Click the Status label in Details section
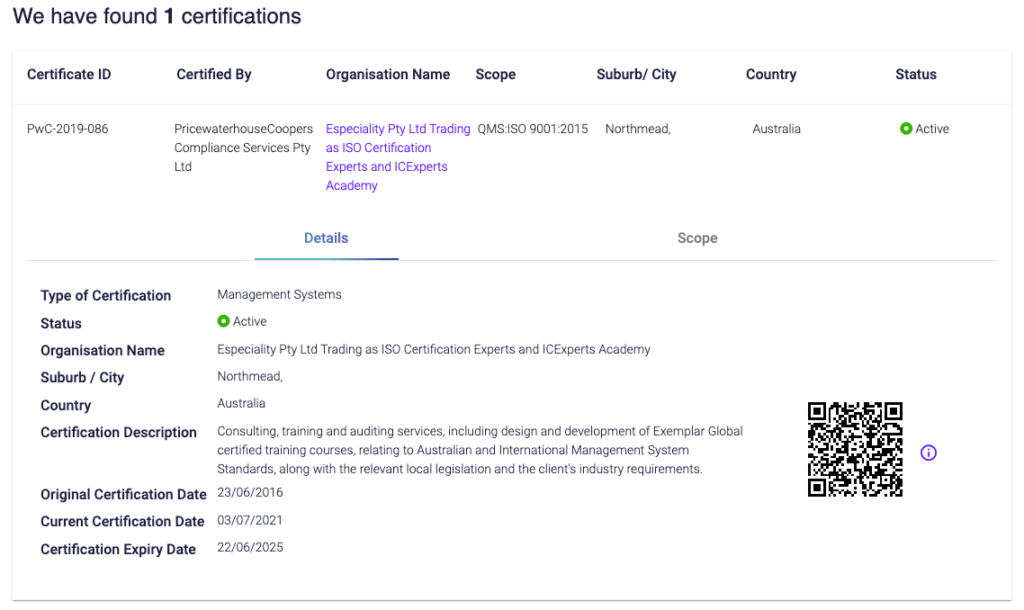This screenshot has height=610, width=1024. (x=61, y=323)
